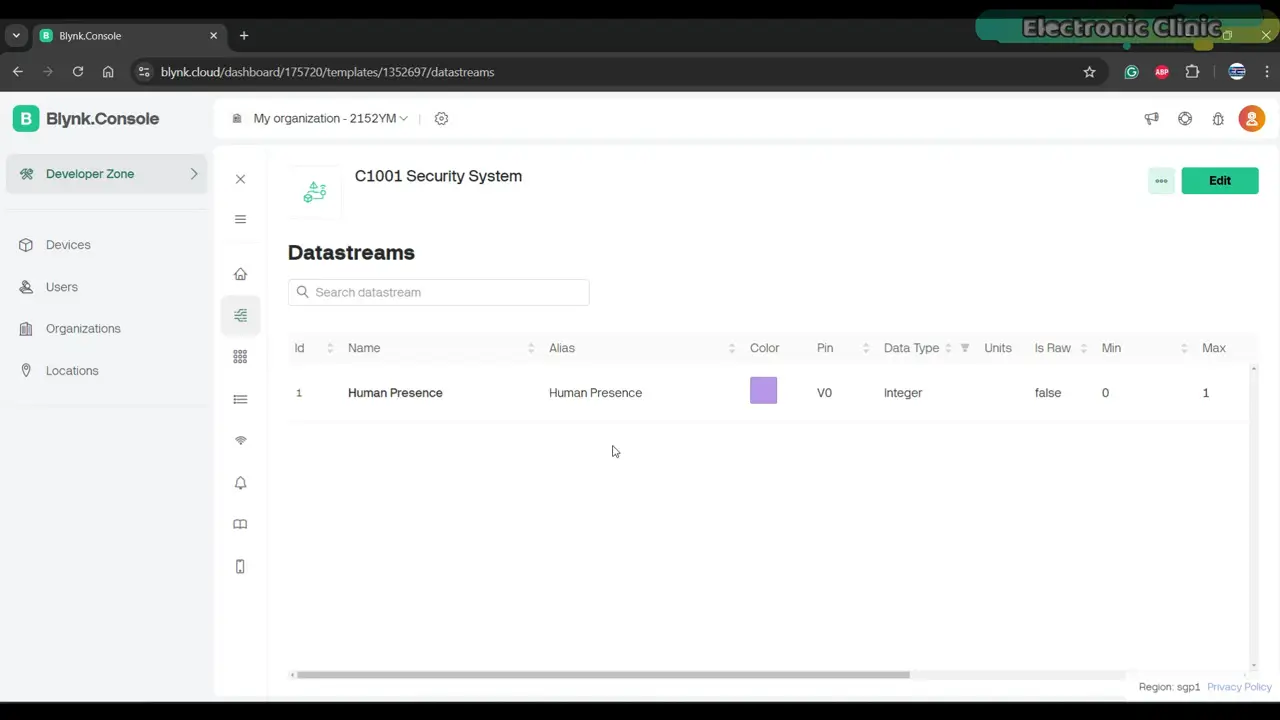Screen dimensions: 1280x720
Task: Reload the browser page
Action: click(78, 72)
